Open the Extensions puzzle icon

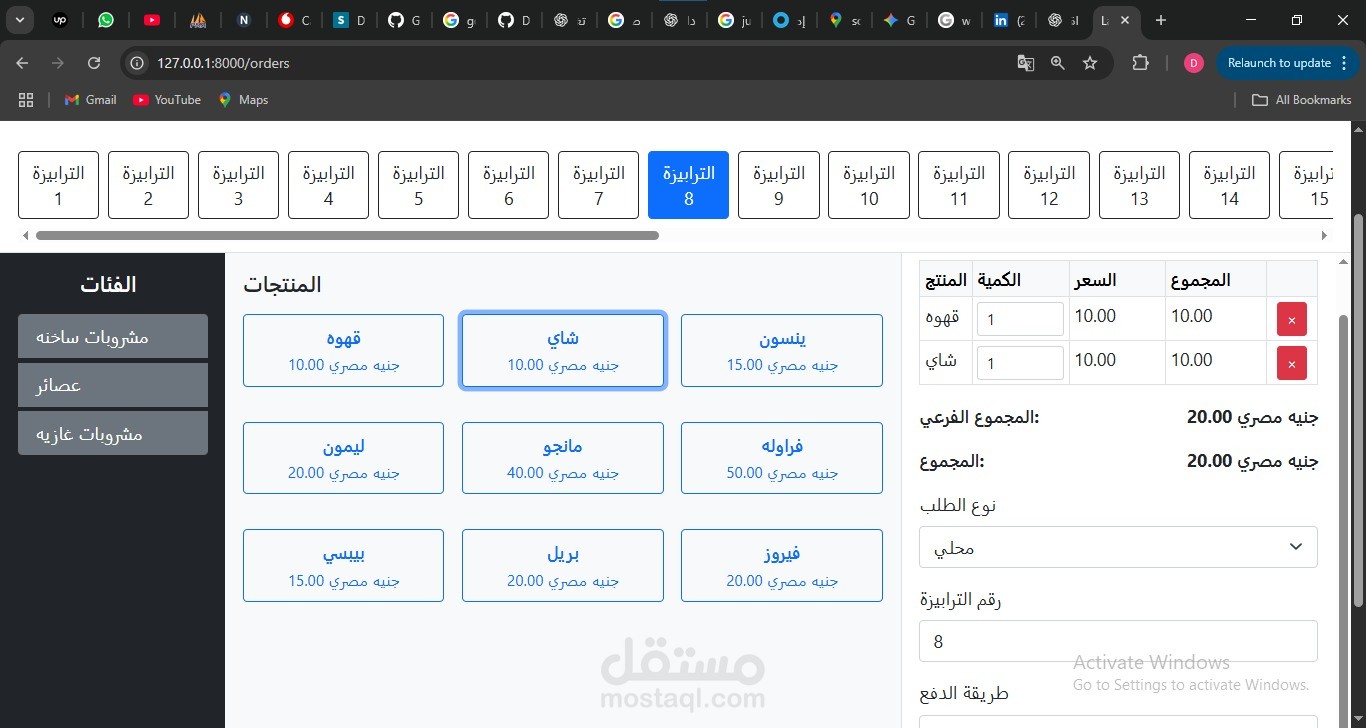point(1140,63)
